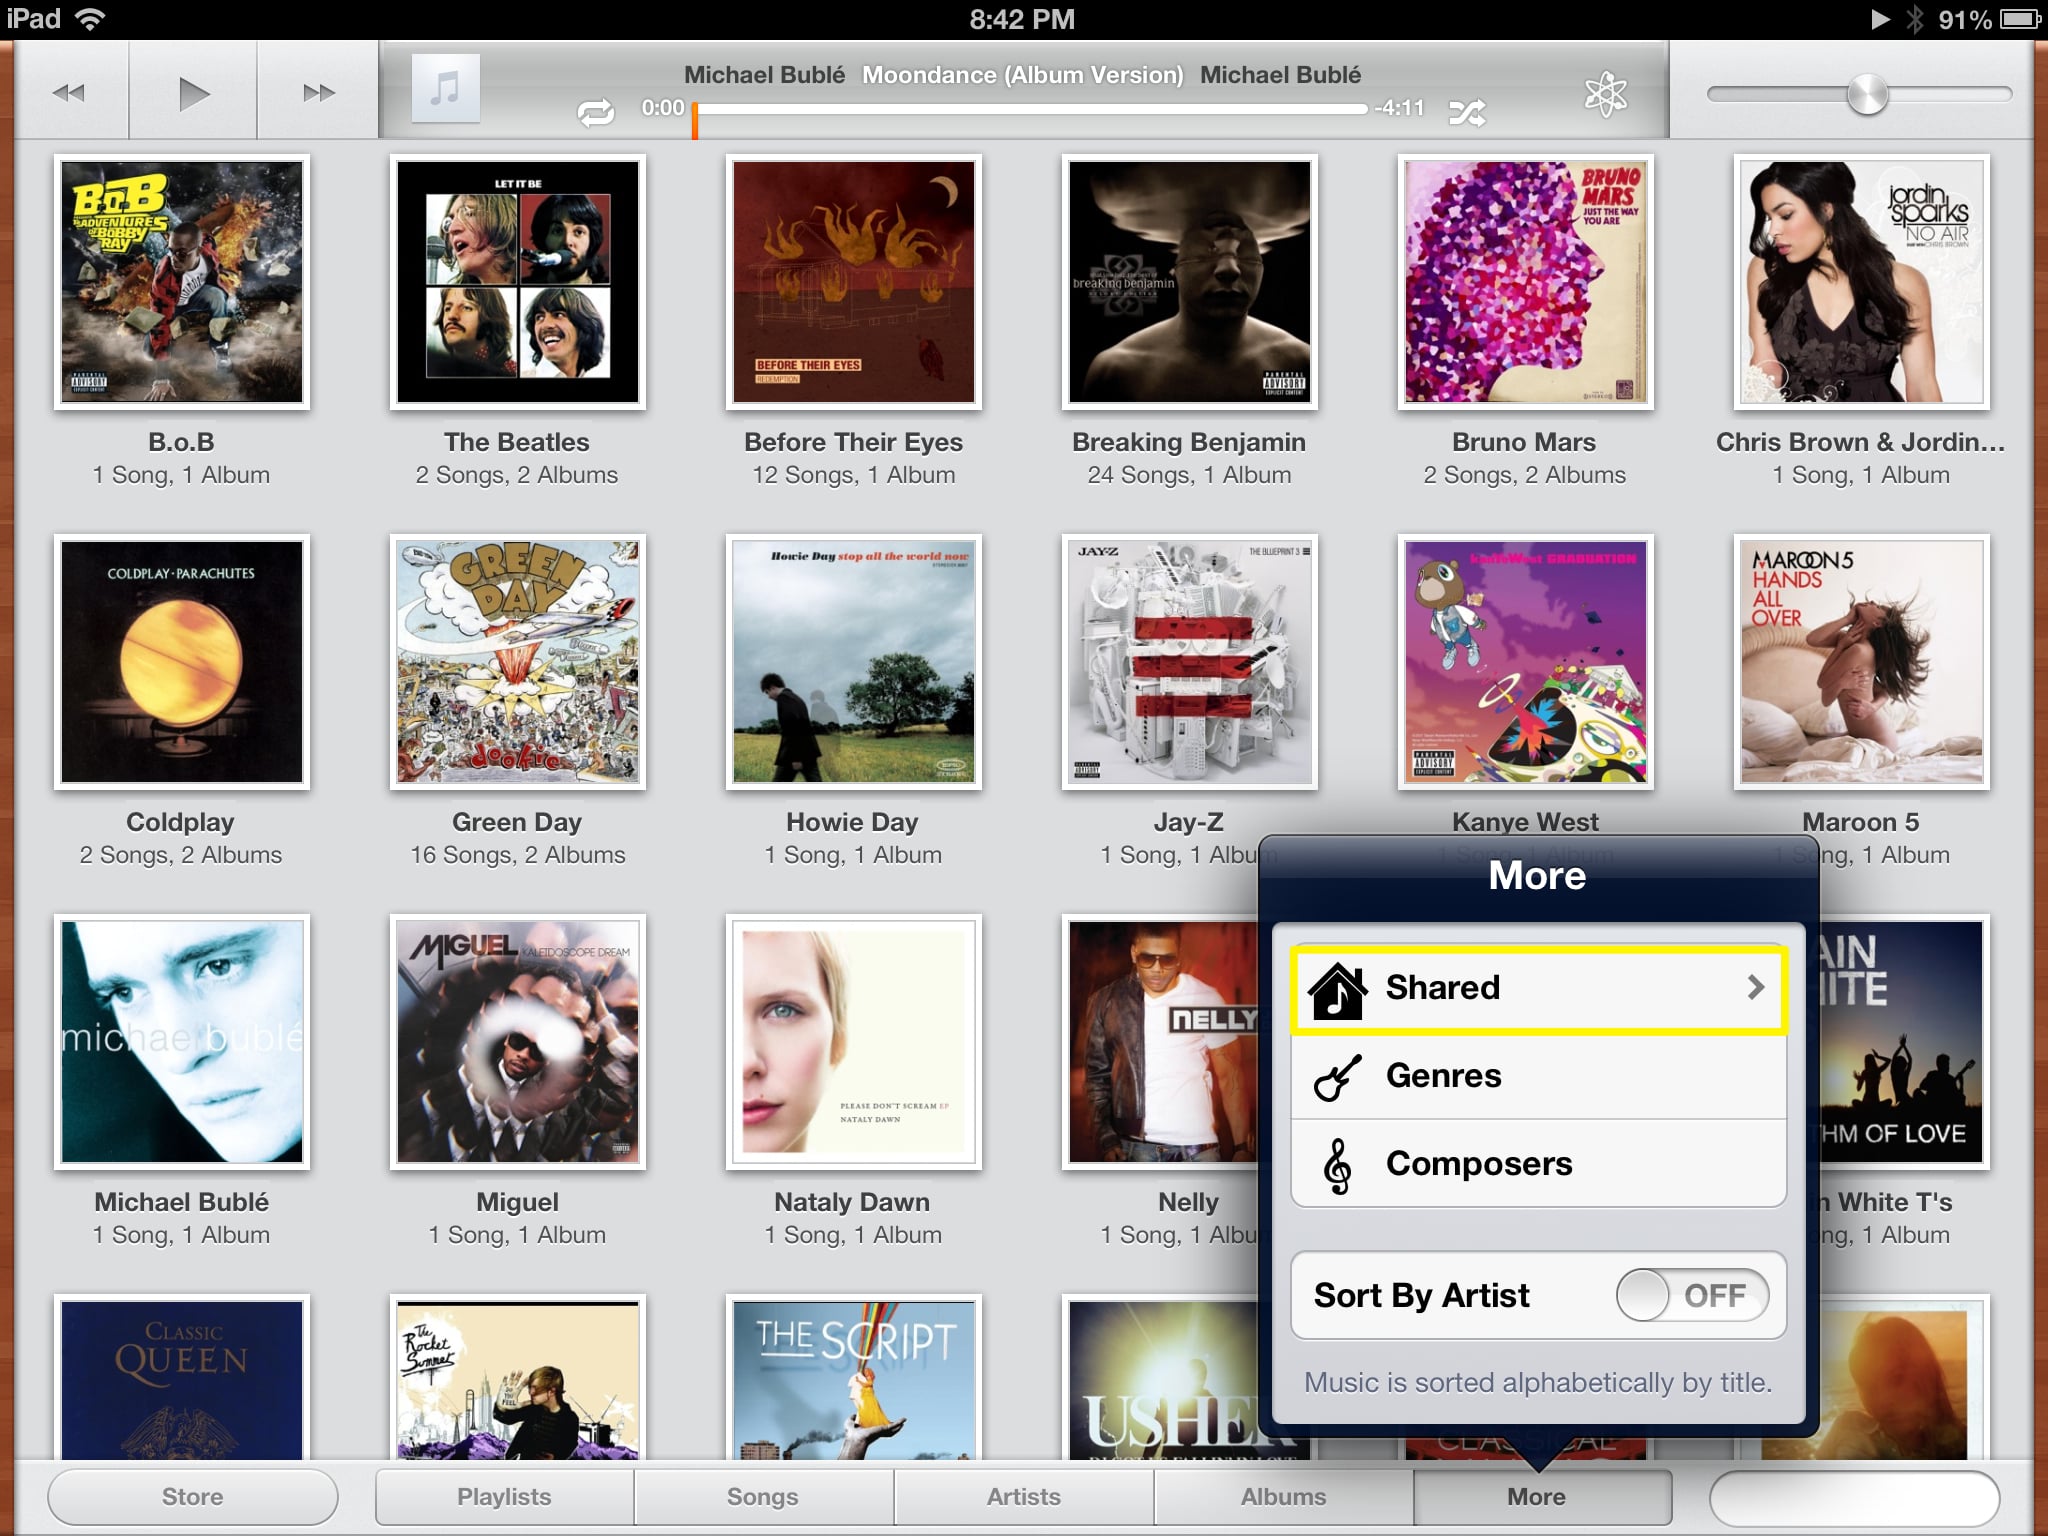Expand Shared with the chevron arrow
The width and height of the screenshot is (2048, 1536).
pyautogui.click(x=1755, y=988)
